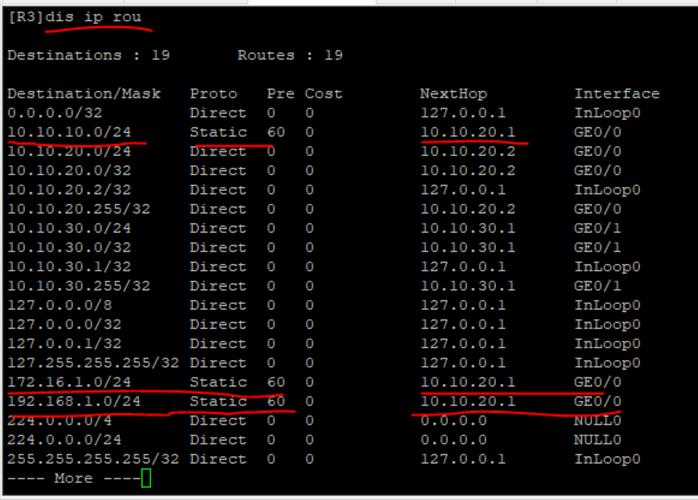Click next hop of the 10.10.10.0/24 route

tap(467, 132)
